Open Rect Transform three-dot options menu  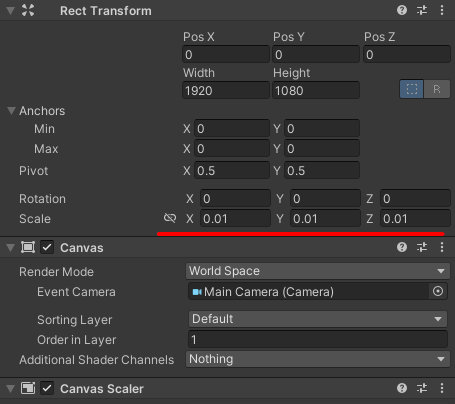coord(442,10)
